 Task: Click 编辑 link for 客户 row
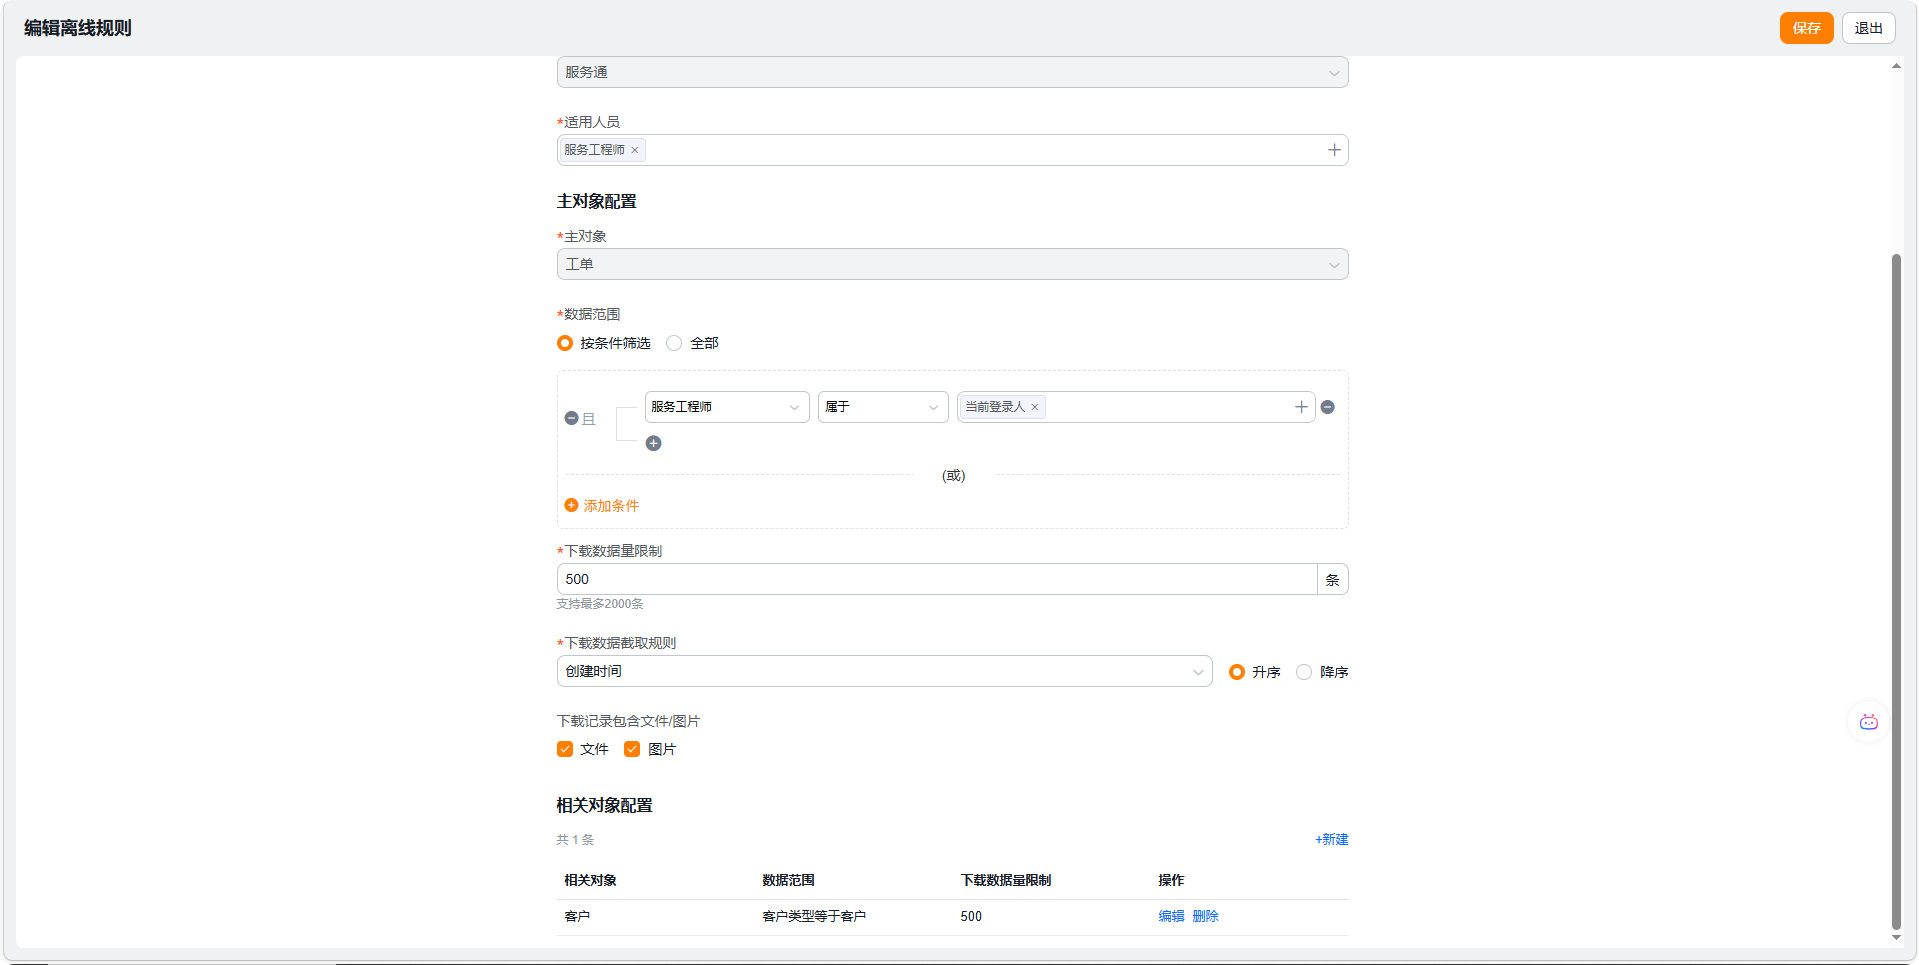(x=1171, y=916)
